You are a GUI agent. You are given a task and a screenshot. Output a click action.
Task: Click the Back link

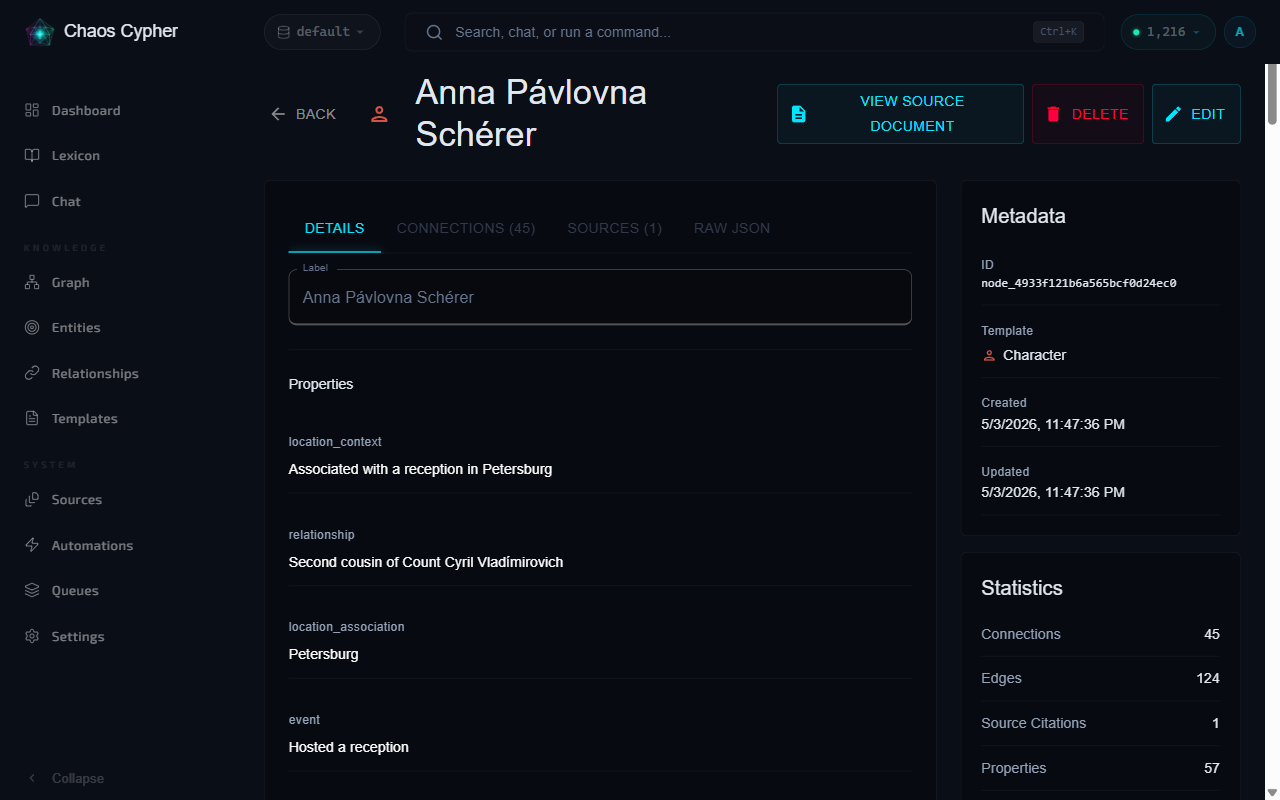303,114
